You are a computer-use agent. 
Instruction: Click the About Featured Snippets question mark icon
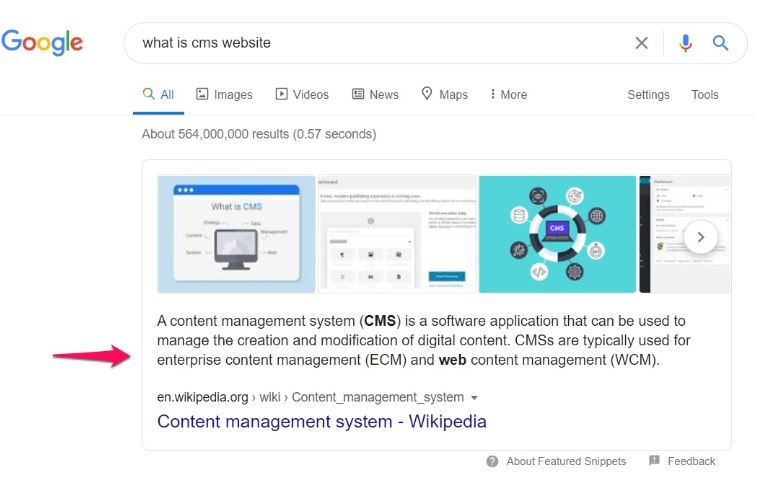(492, 462)
